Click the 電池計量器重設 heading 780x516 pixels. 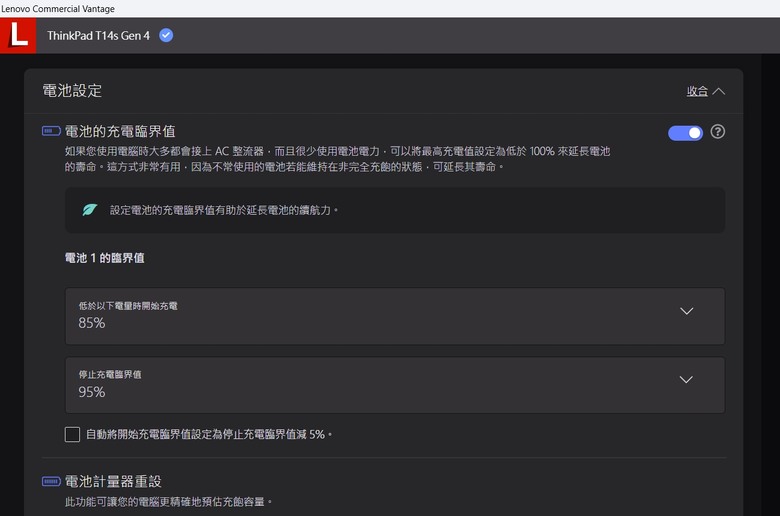click(113, 481)
